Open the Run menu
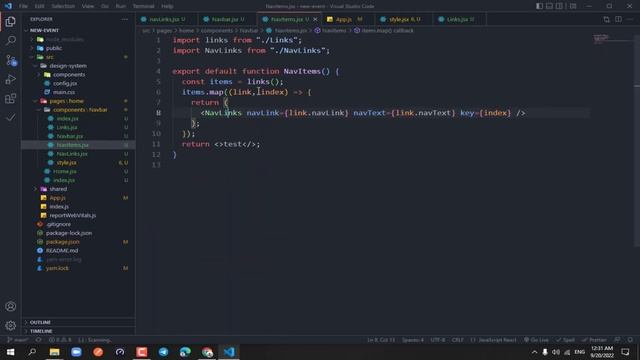Viewport: 640px width, 360px height. 121,6
